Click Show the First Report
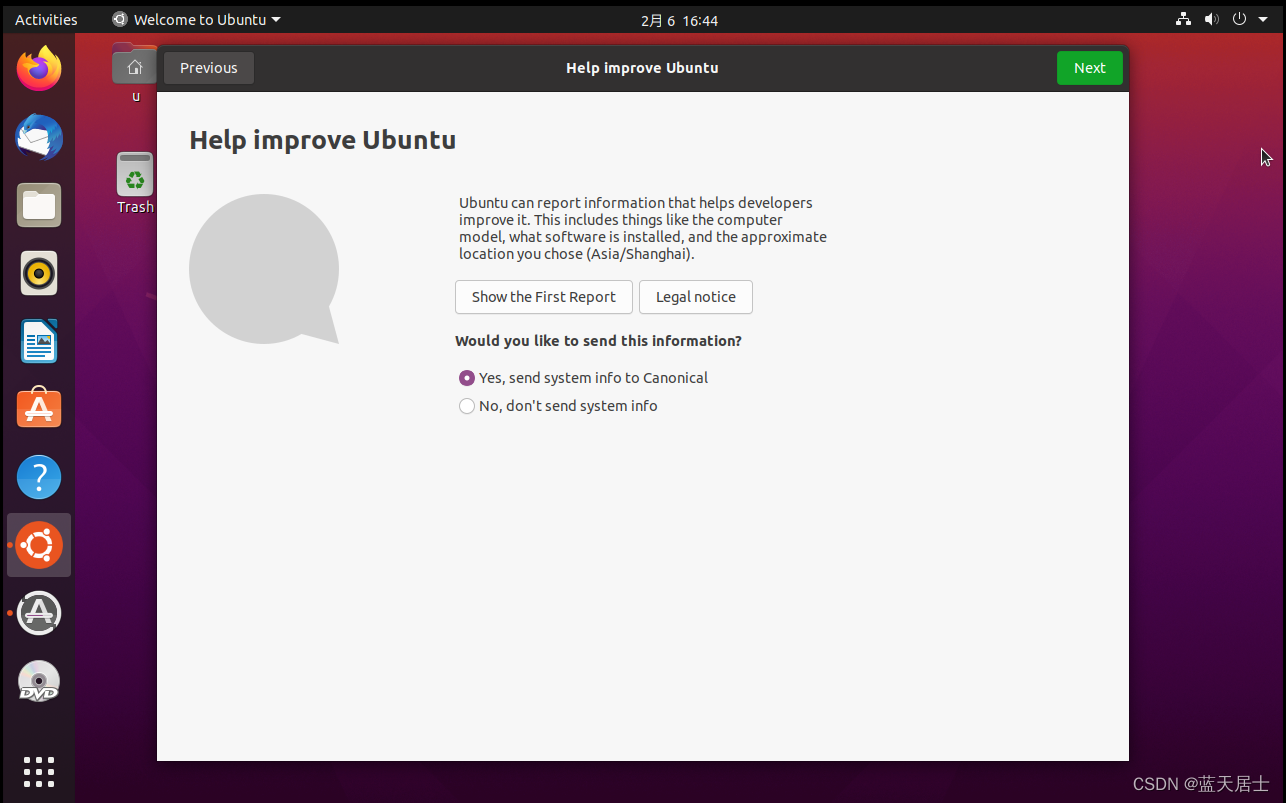Screen dimensions: 1286x803 click(x=543, y=297)
